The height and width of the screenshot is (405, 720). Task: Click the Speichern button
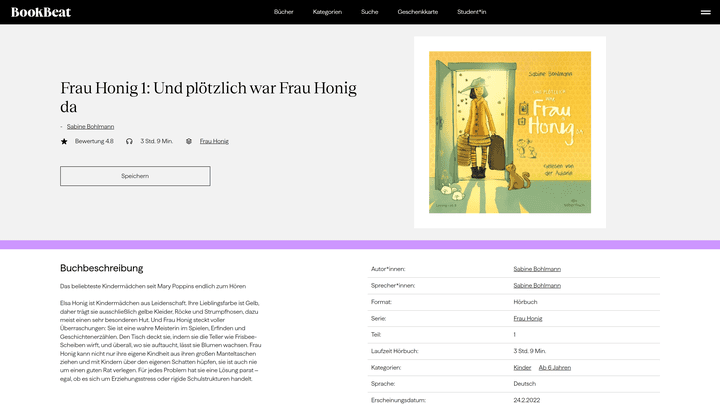[135, 176]
